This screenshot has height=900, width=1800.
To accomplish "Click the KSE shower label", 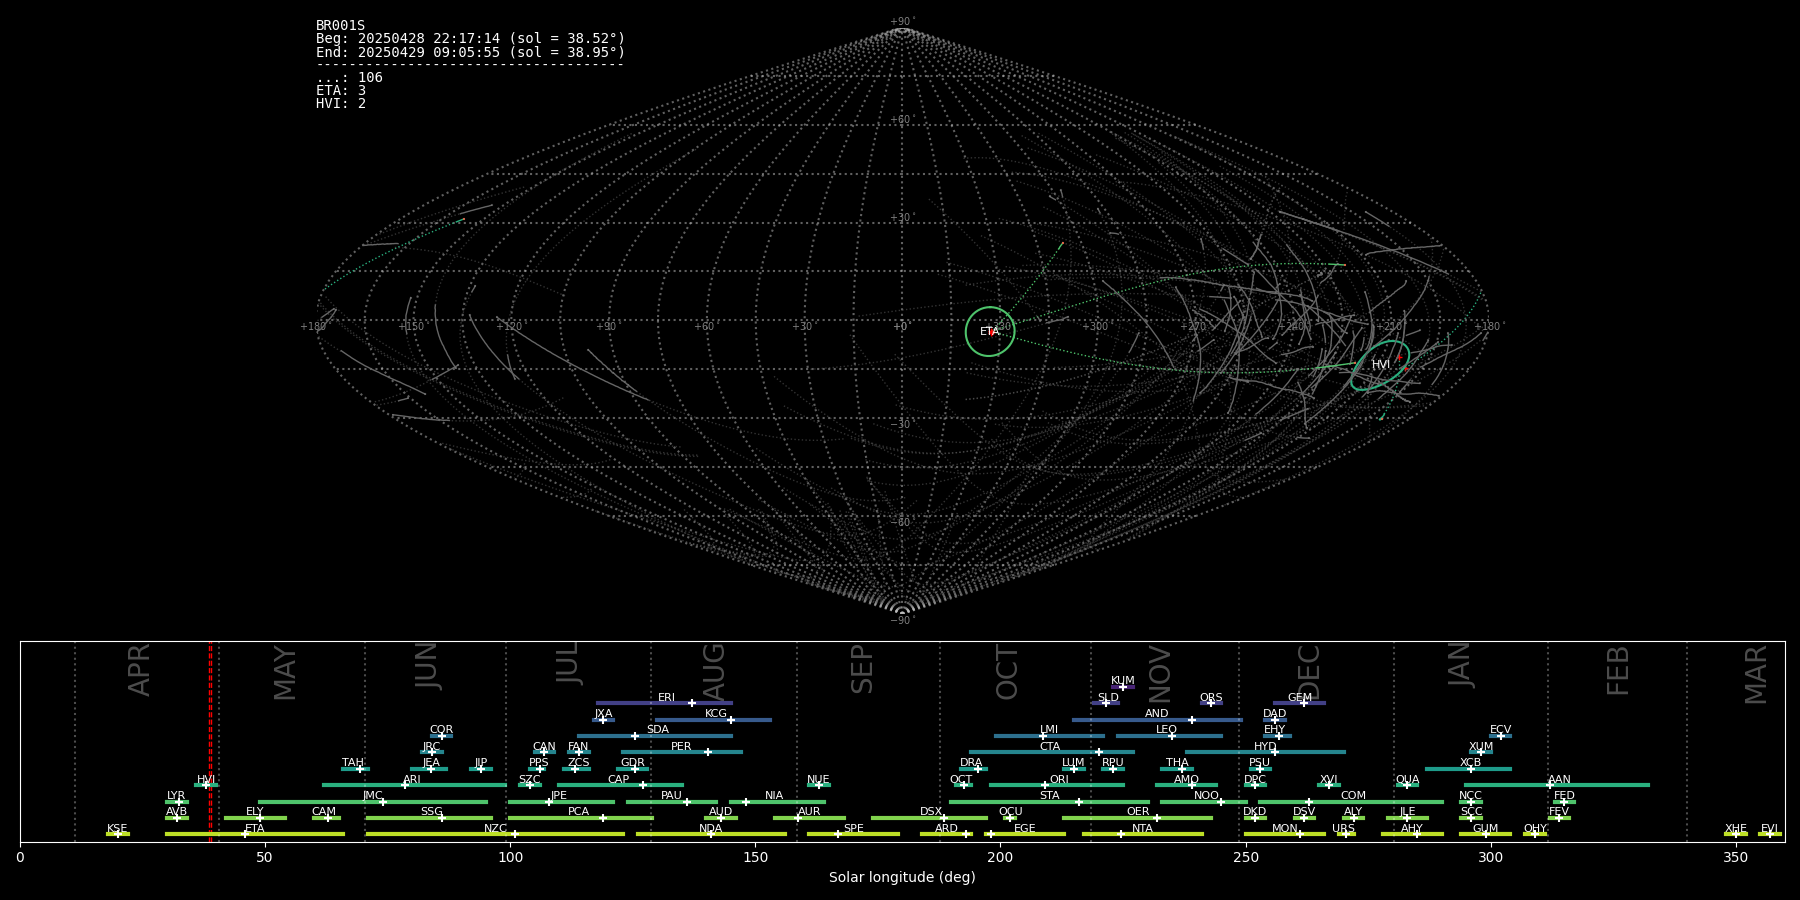I will (x=117, y=829).
